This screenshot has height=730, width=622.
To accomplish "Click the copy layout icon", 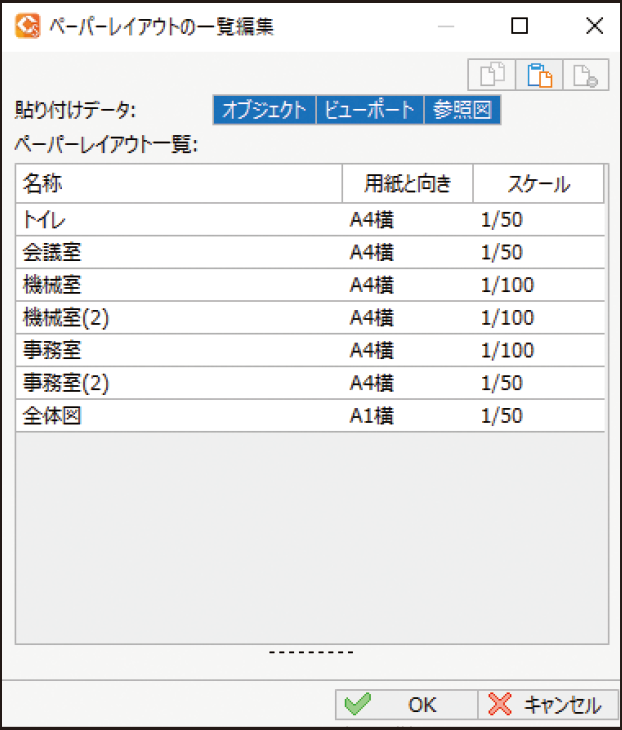I will pos(493,76).
